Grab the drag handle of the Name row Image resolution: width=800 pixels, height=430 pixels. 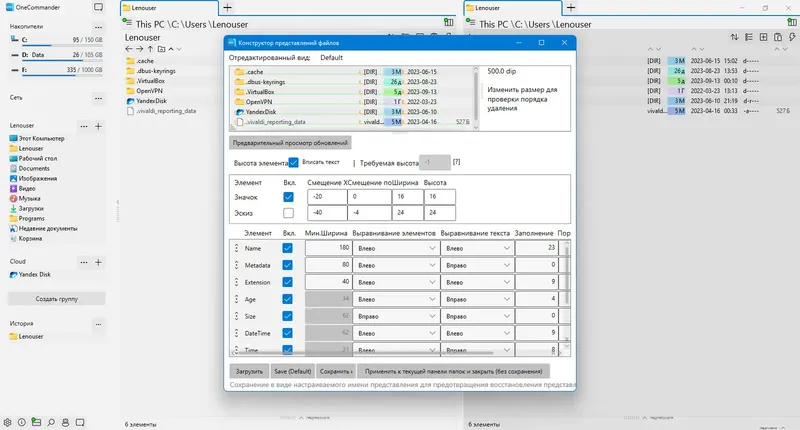[x=236, y=248]
